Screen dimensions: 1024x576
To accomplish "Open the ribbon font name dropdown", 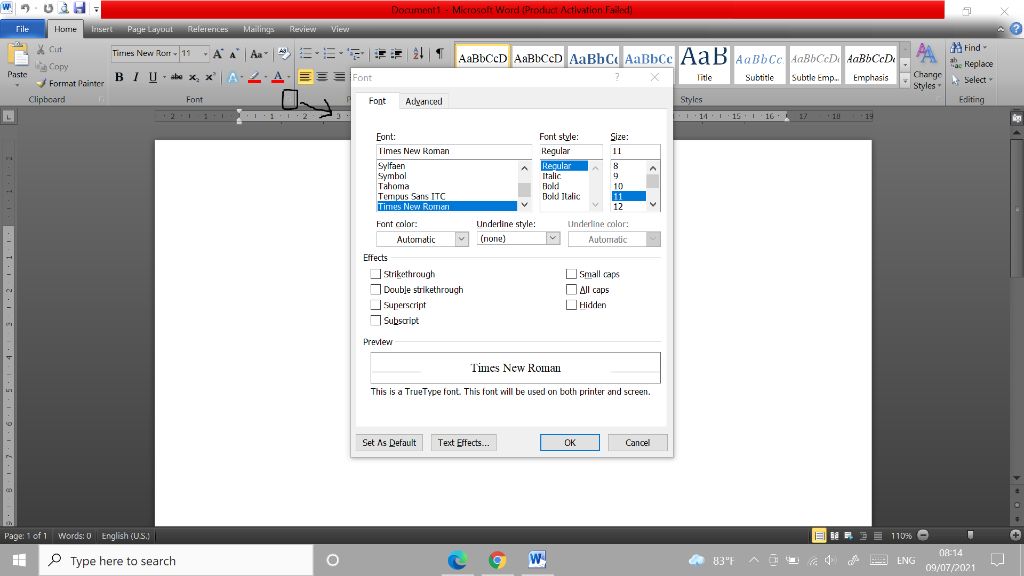I will point(175,54).
